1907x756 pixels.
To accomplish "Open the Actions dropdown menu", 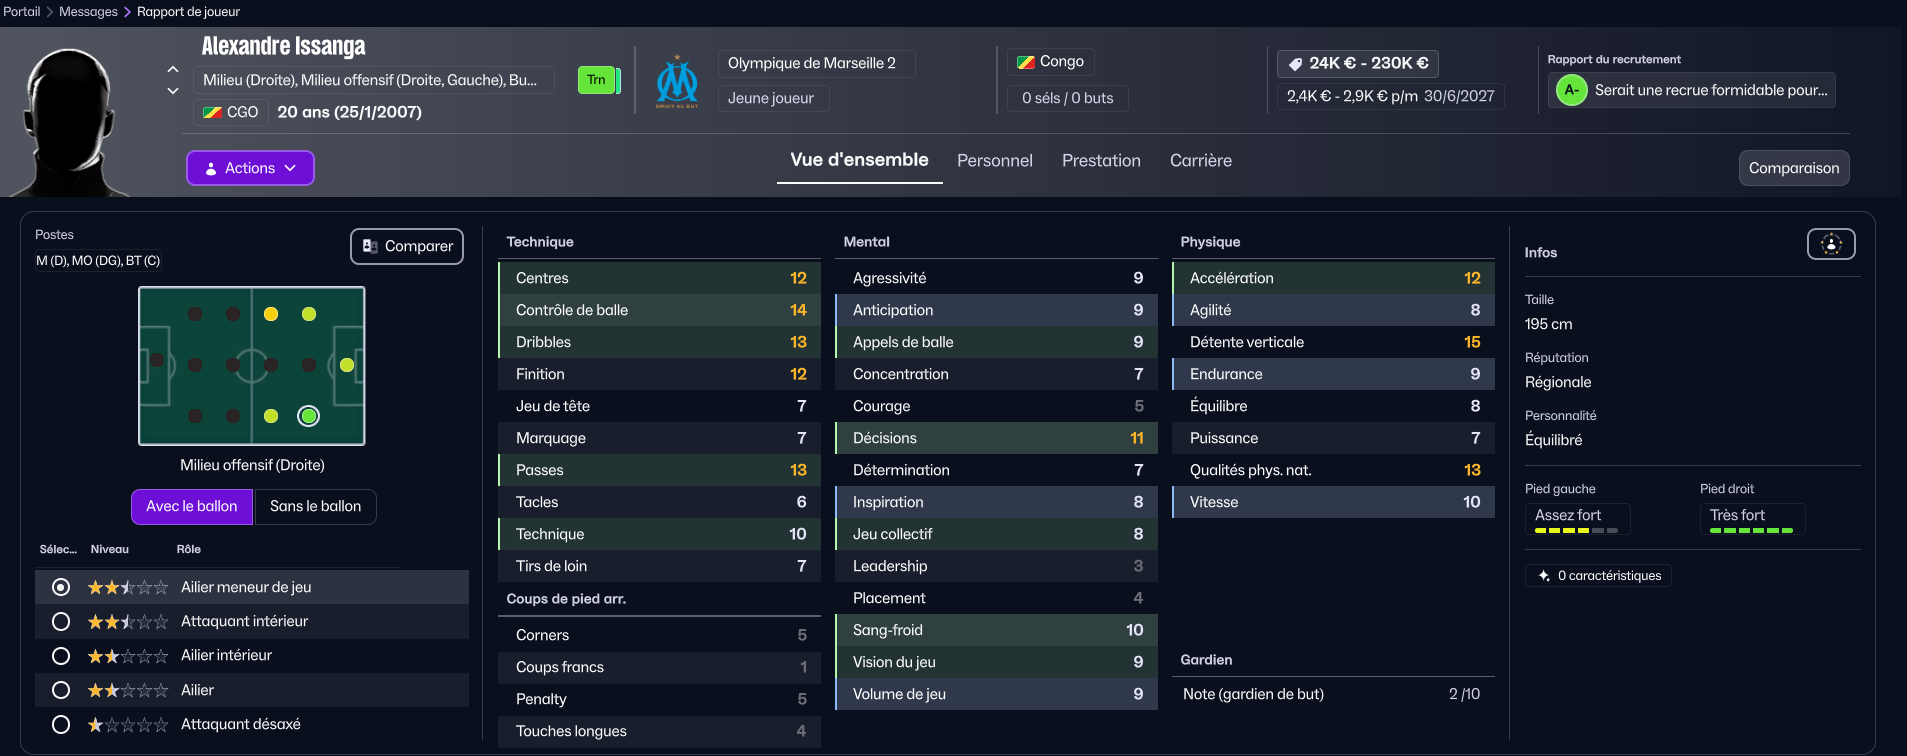I will coord(250,168).
